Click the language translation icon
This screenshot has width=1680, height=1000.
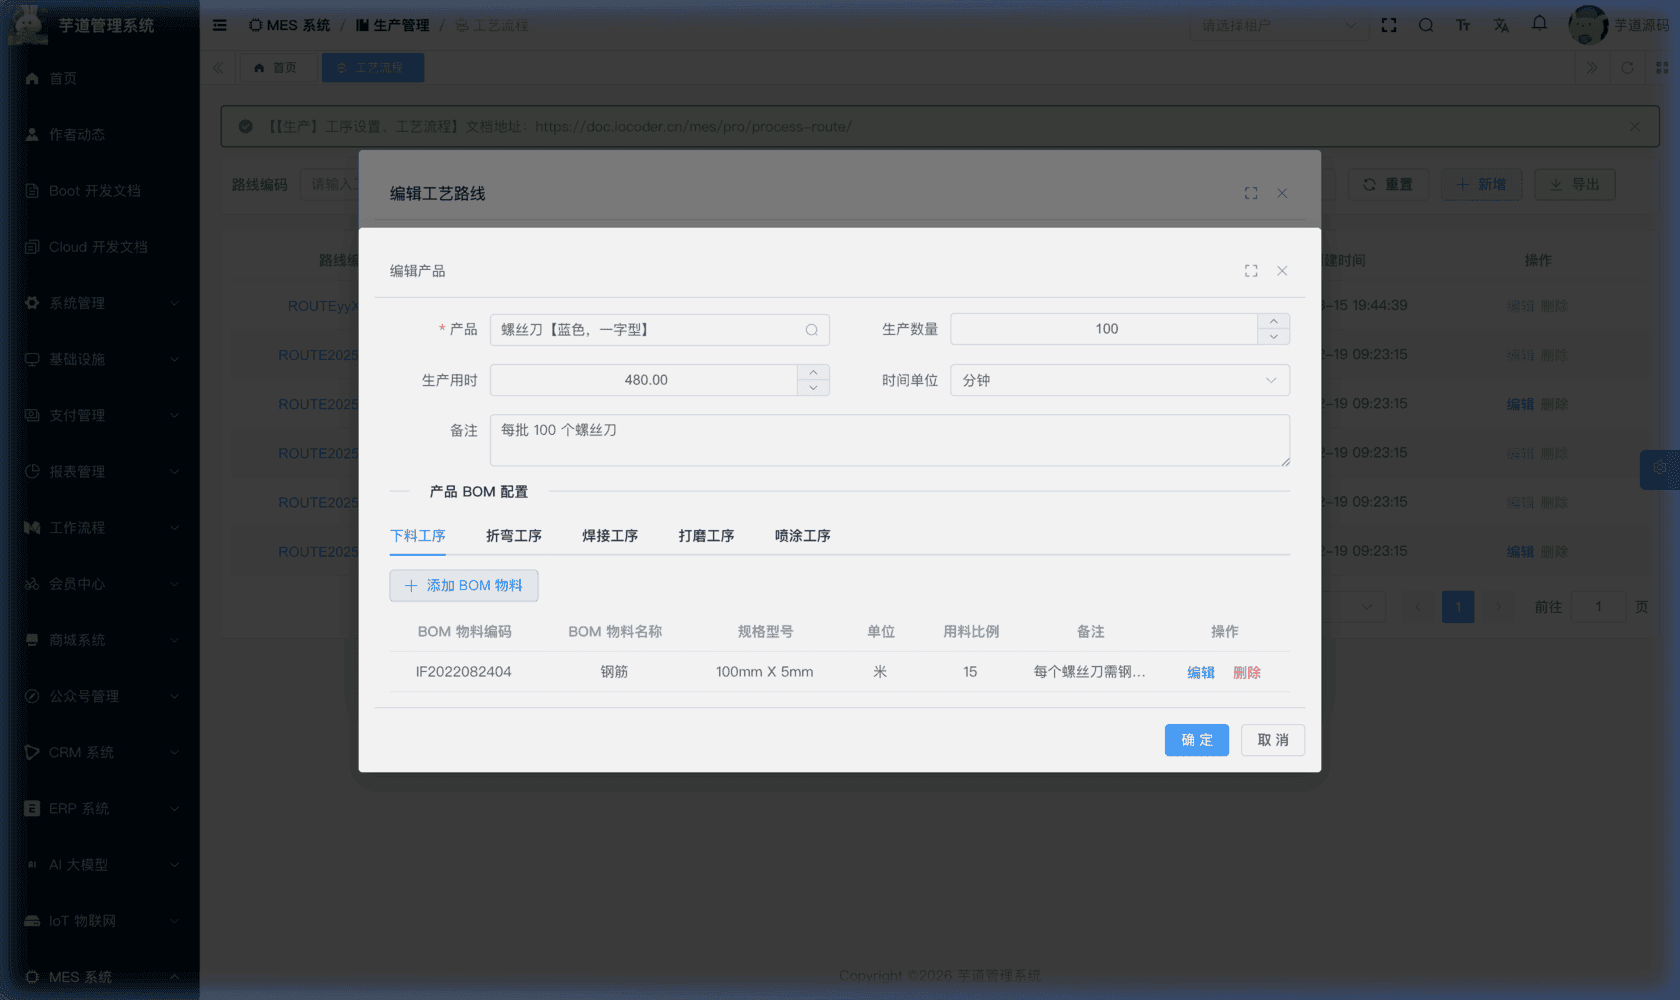[1501, 25]
